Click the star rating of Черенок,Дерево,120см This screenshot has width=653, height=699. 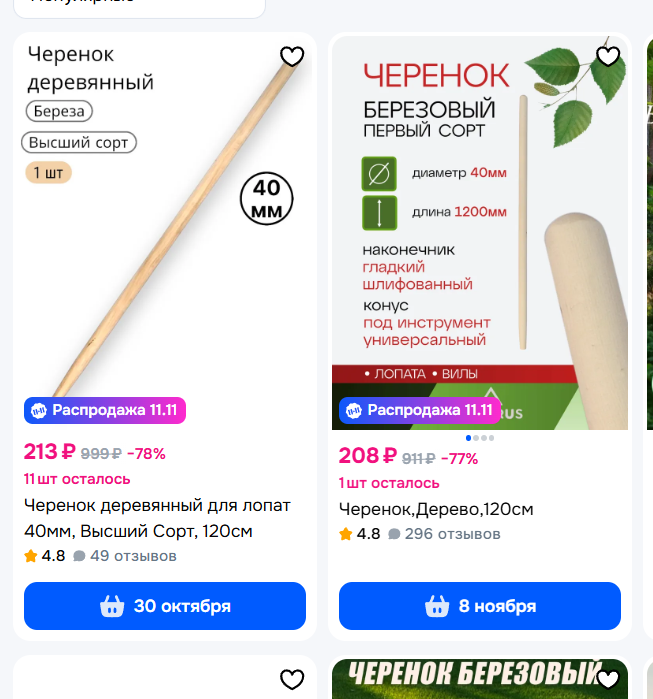click(359, 534)
